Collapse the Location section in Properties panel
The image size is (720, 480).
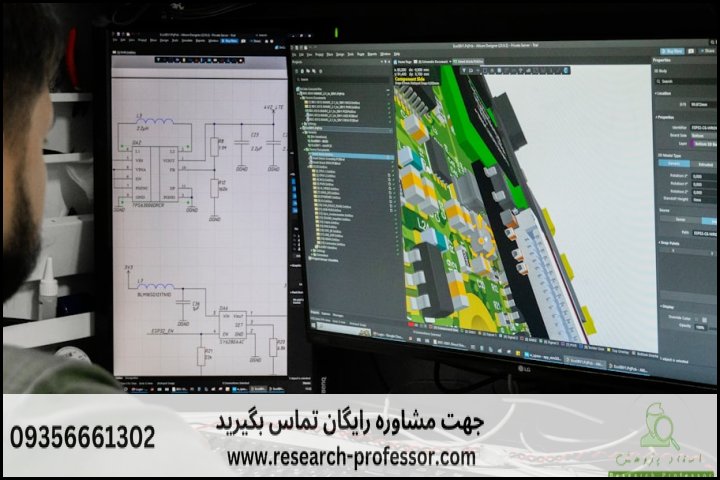pyautogui.click(x=663, y=93)
